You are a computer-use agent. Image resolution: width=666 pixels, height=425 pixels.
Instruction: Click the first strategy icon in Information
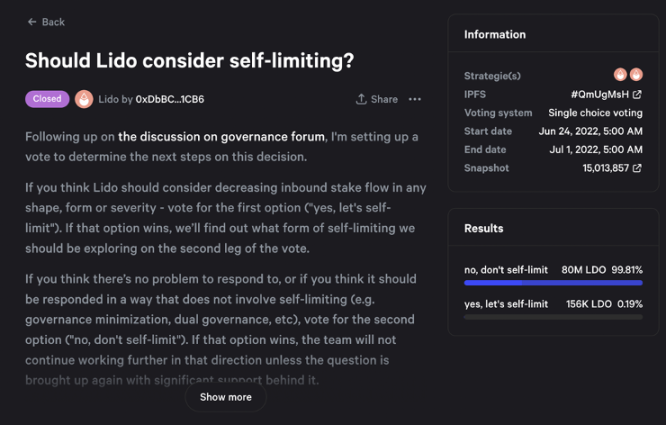click(621, 75)
